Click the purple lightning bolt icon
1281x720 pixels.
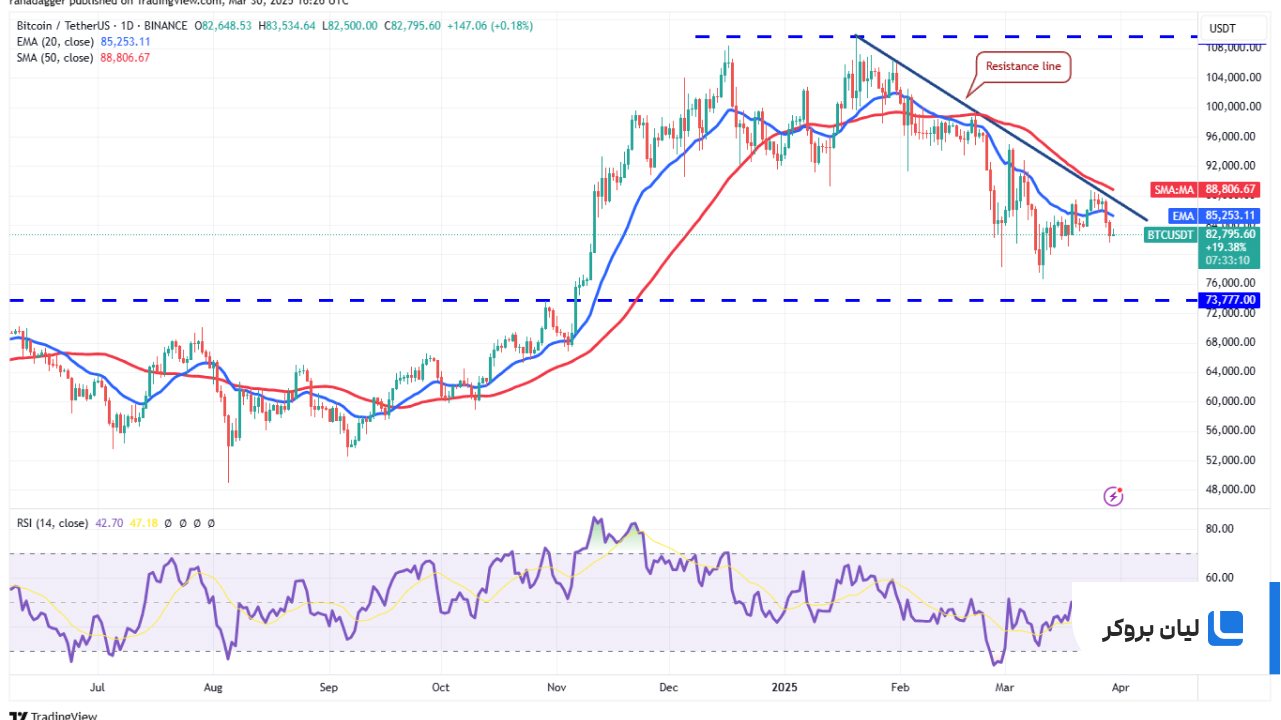point(1114,496)
